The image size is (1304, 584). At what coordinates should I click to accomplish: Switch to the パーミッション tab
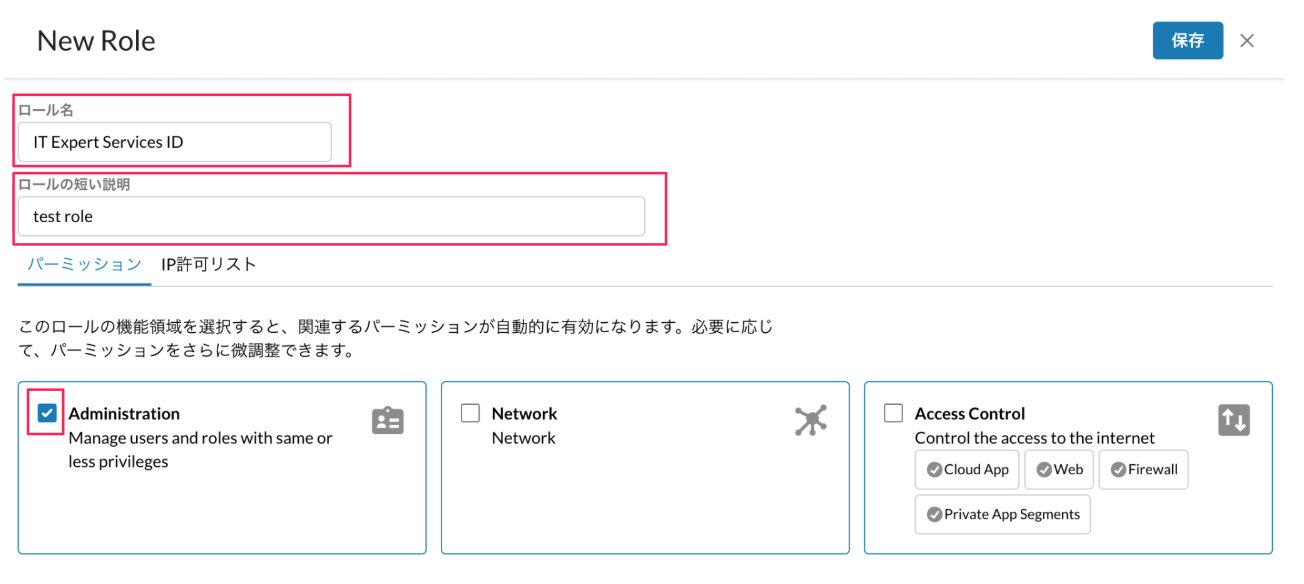[84, 265]
